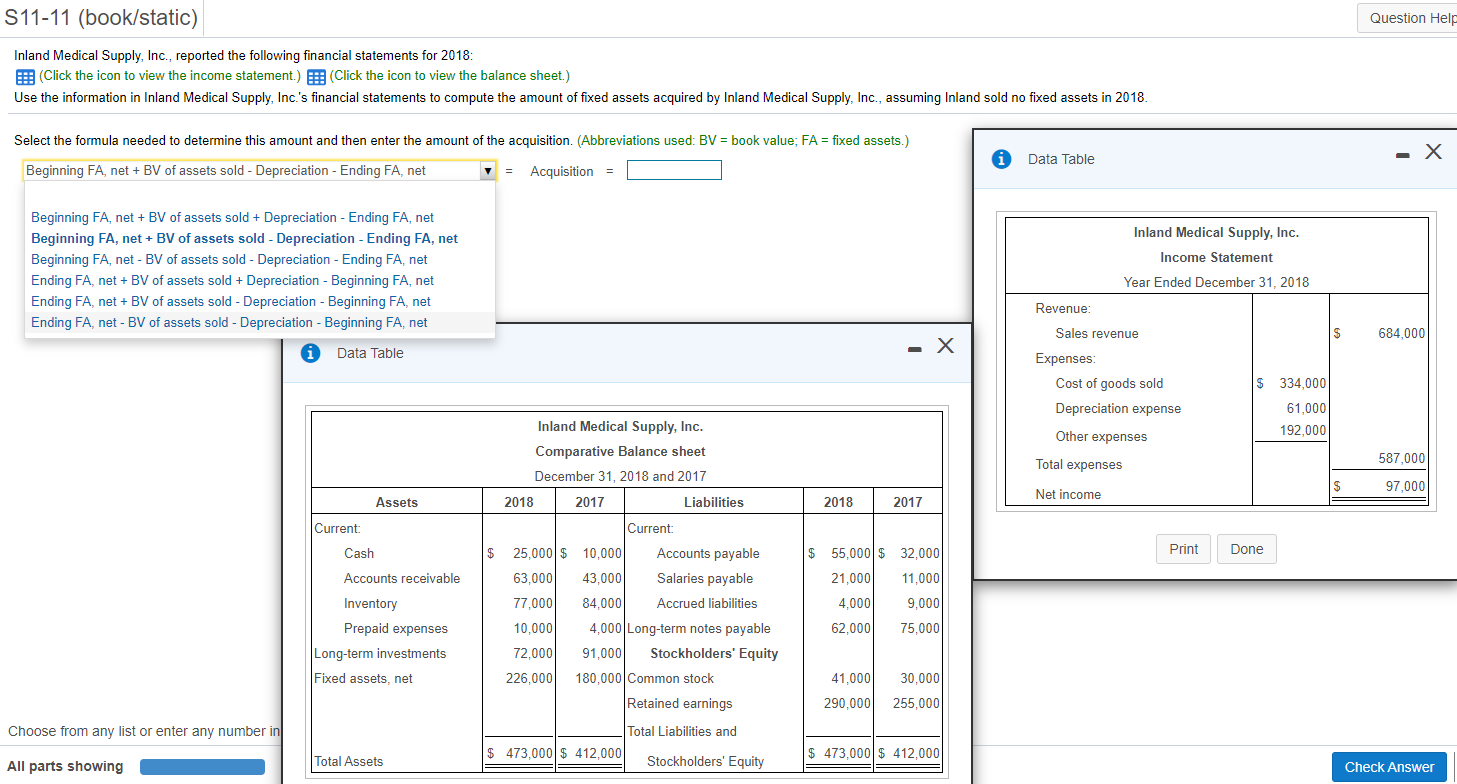Click the 'view the income statement' link text

[170, 76]
